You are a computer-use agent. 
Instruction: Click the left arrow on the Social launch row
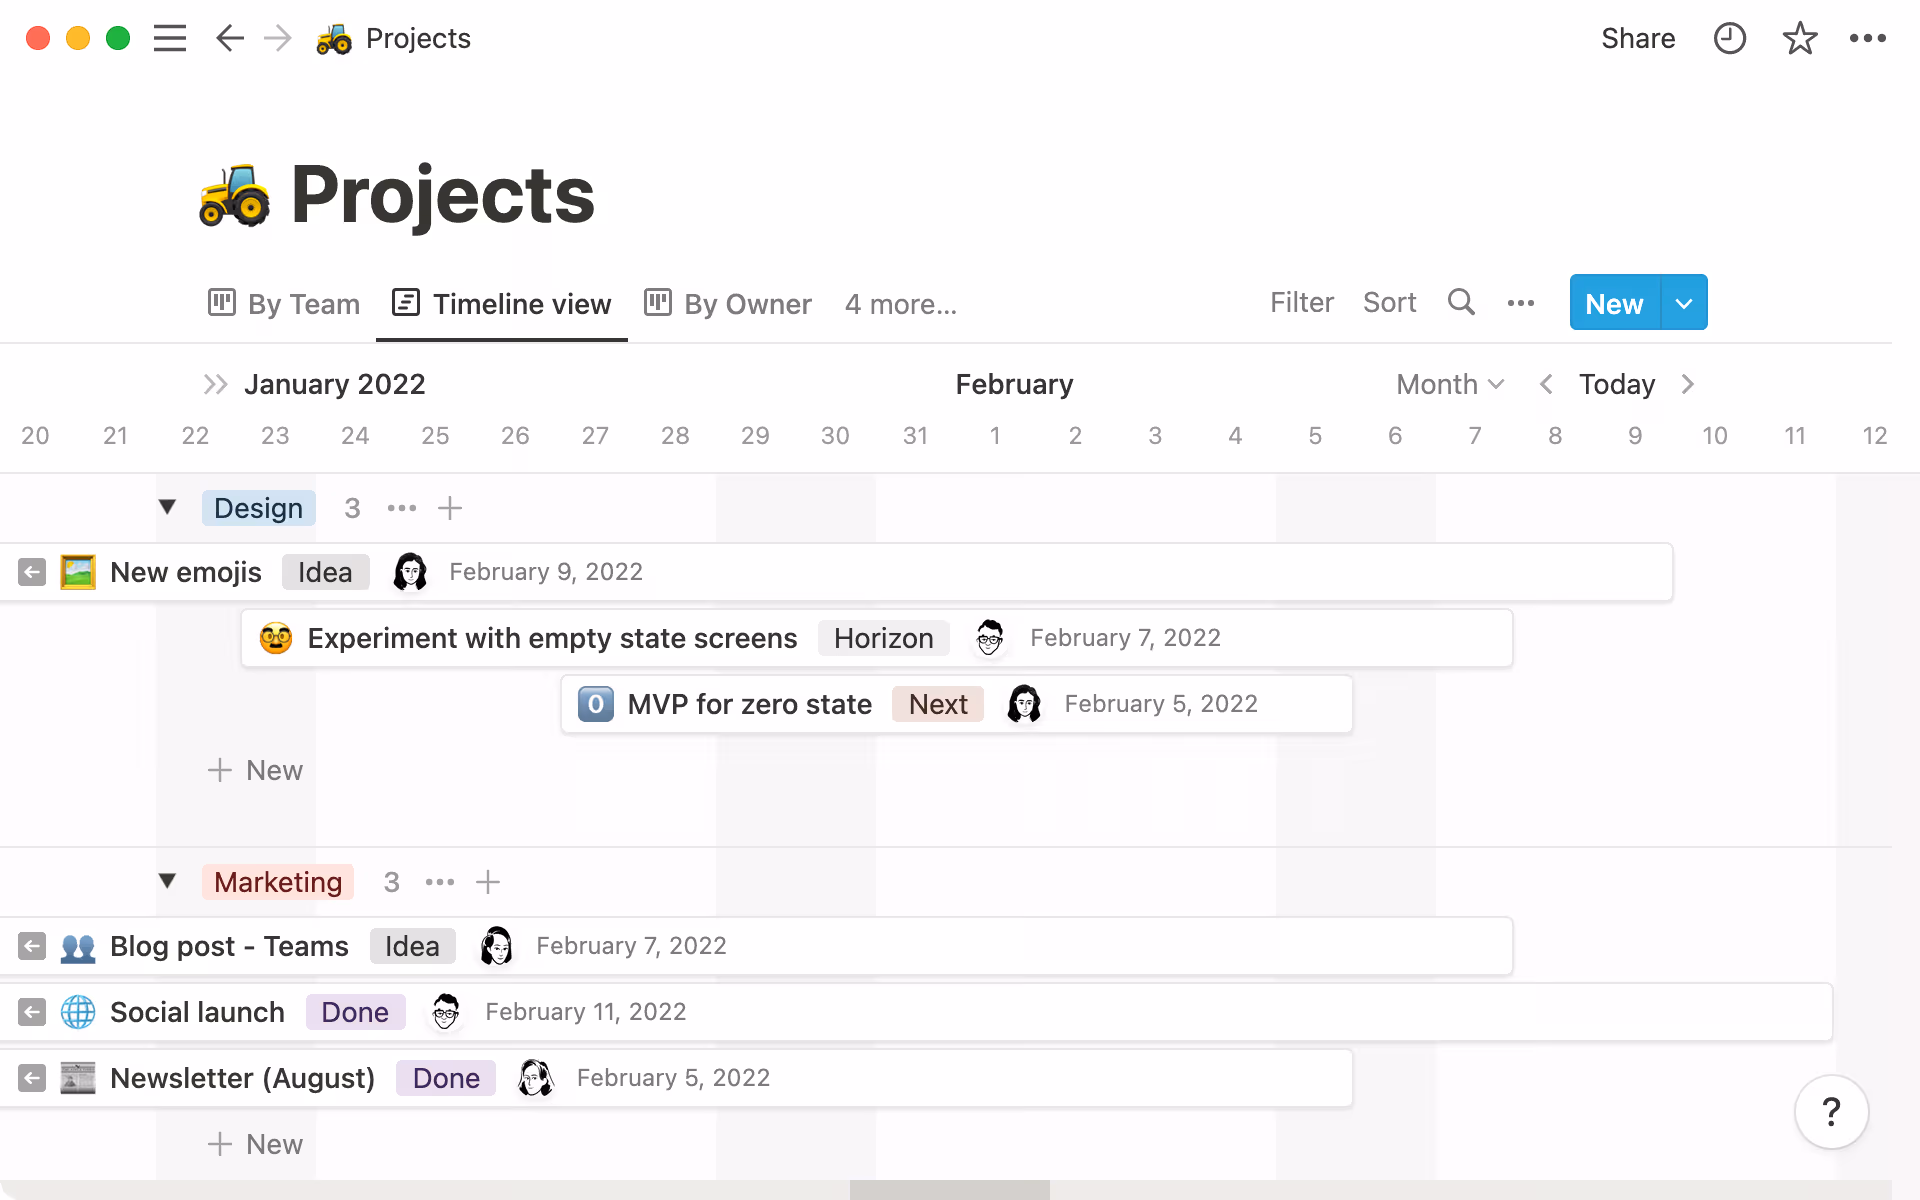31,1012
